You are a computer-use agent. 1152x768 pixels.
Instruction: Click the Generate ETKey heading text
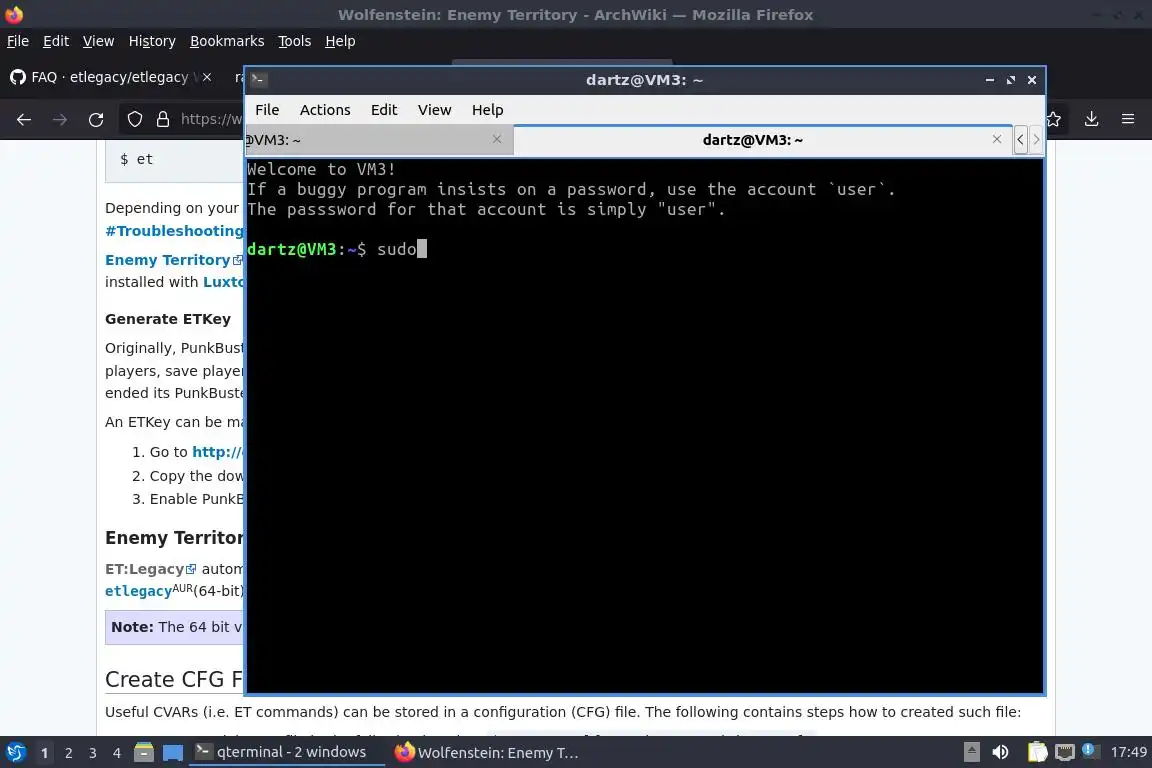click(168, 319)
